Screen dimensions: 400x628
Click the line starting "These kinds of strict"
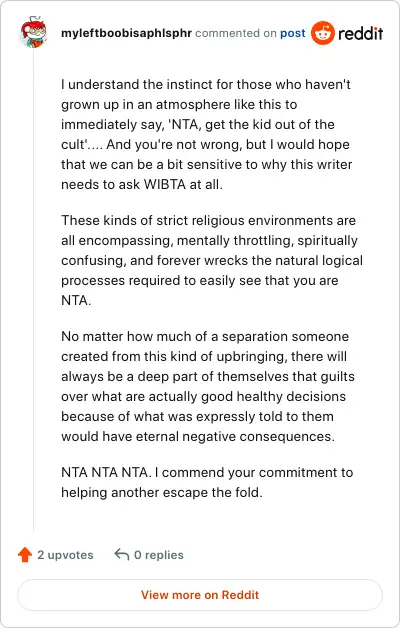coord(208,221)
